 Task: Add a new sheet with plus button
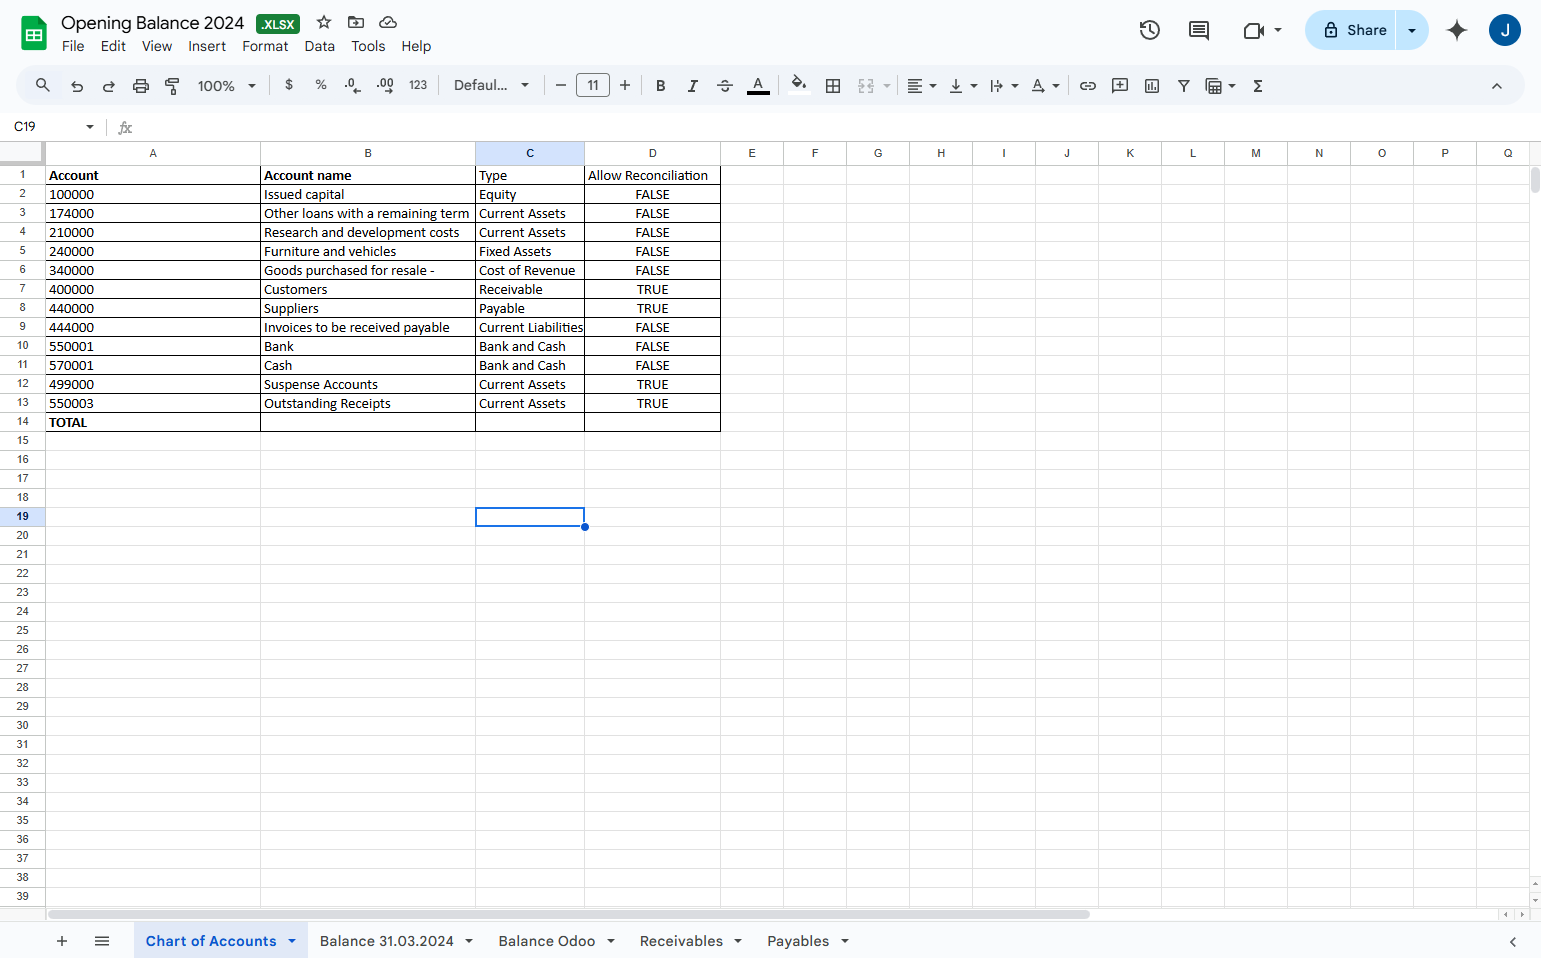pyautogui.click(x=62, y=941)
